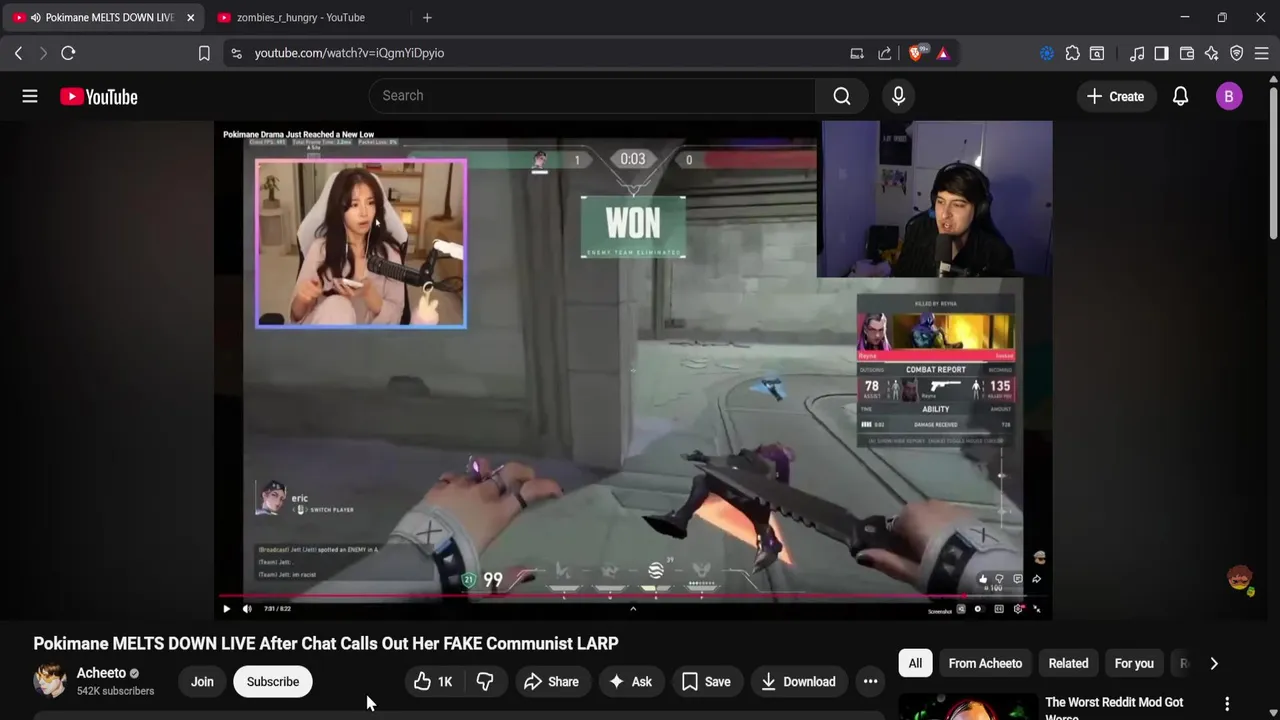Open the YouTube guide hamburger menu

[x=30, y=96]
